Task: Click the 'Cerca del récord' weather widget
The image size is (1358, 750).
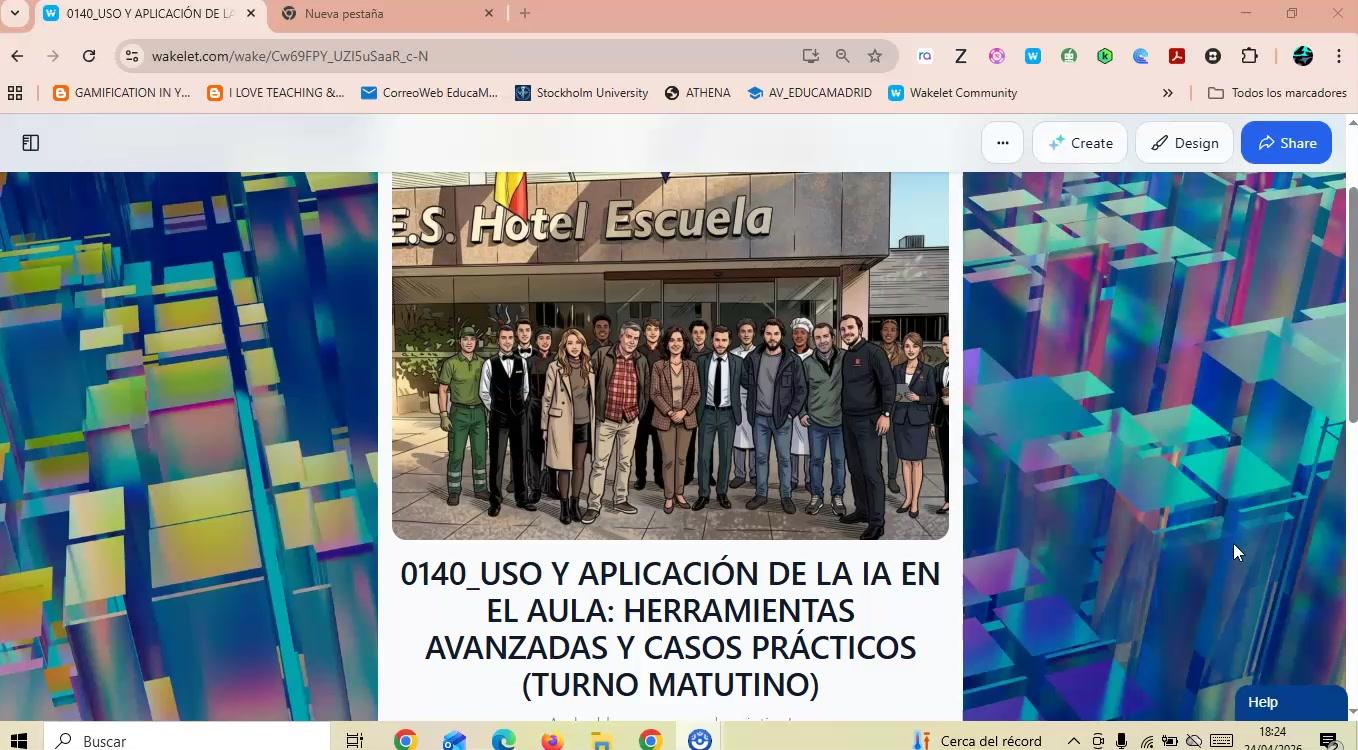Action: click(x=978, y=741)
